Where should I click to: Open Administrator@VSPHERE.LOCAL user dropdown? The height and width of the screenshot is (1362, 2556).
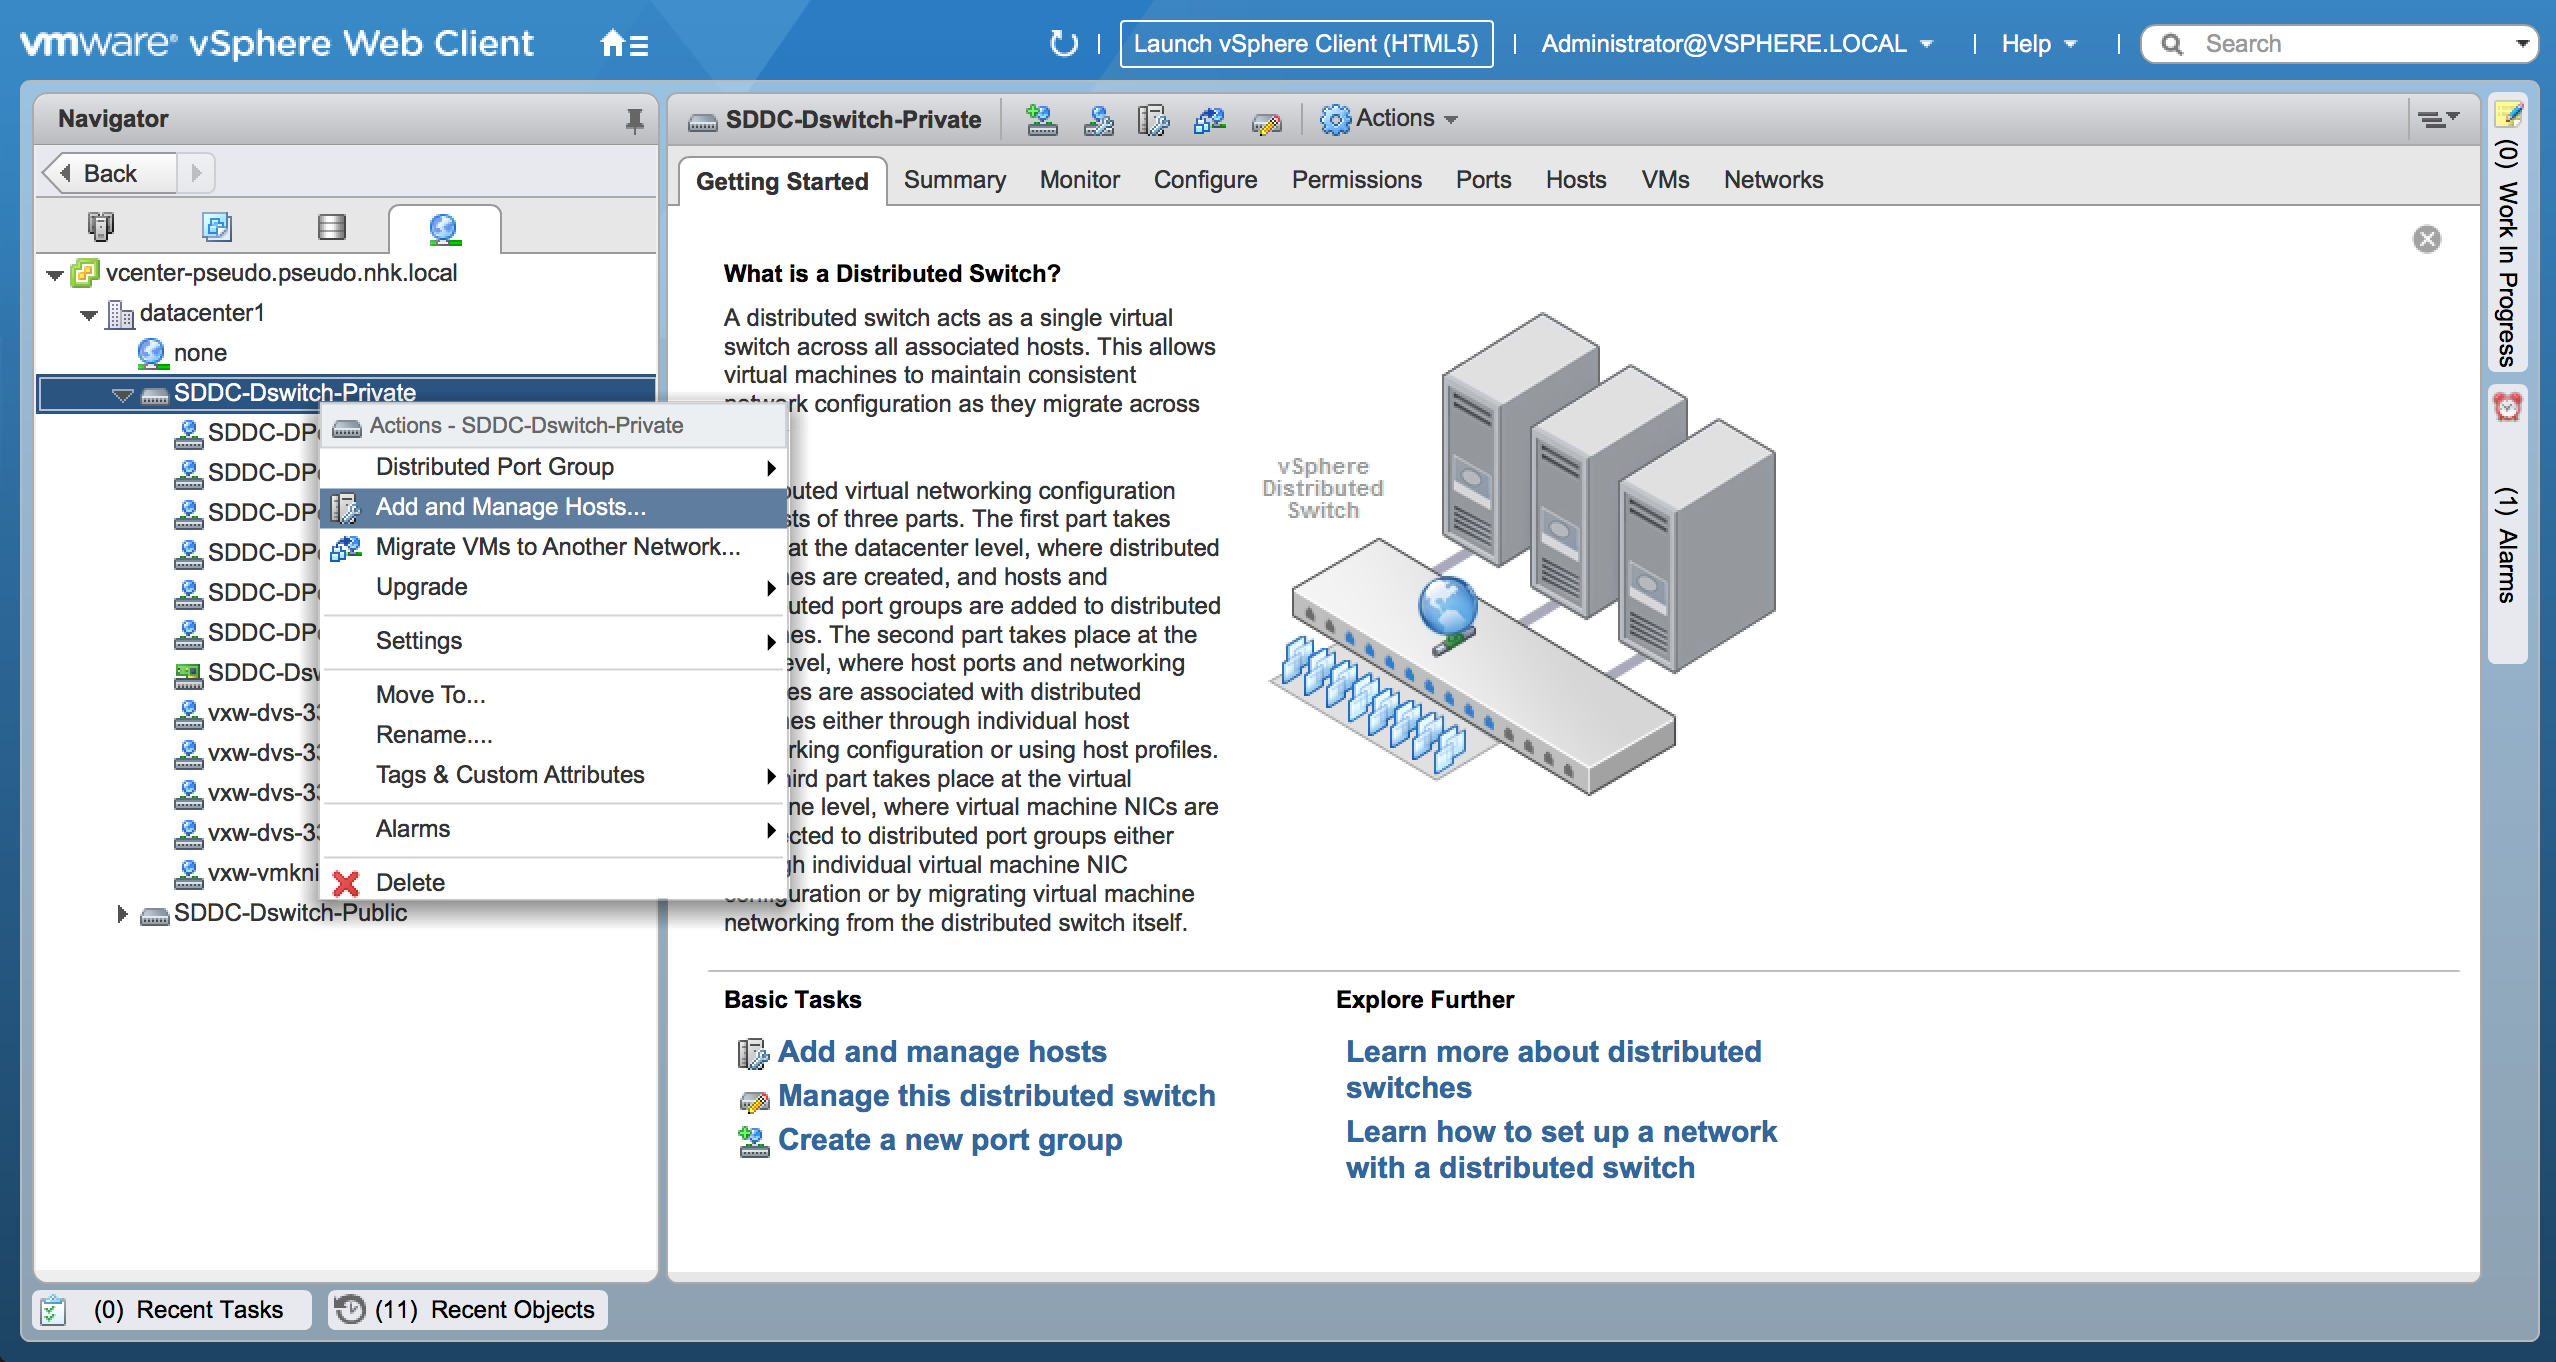pyautogui.click(x=1737, y=44)
